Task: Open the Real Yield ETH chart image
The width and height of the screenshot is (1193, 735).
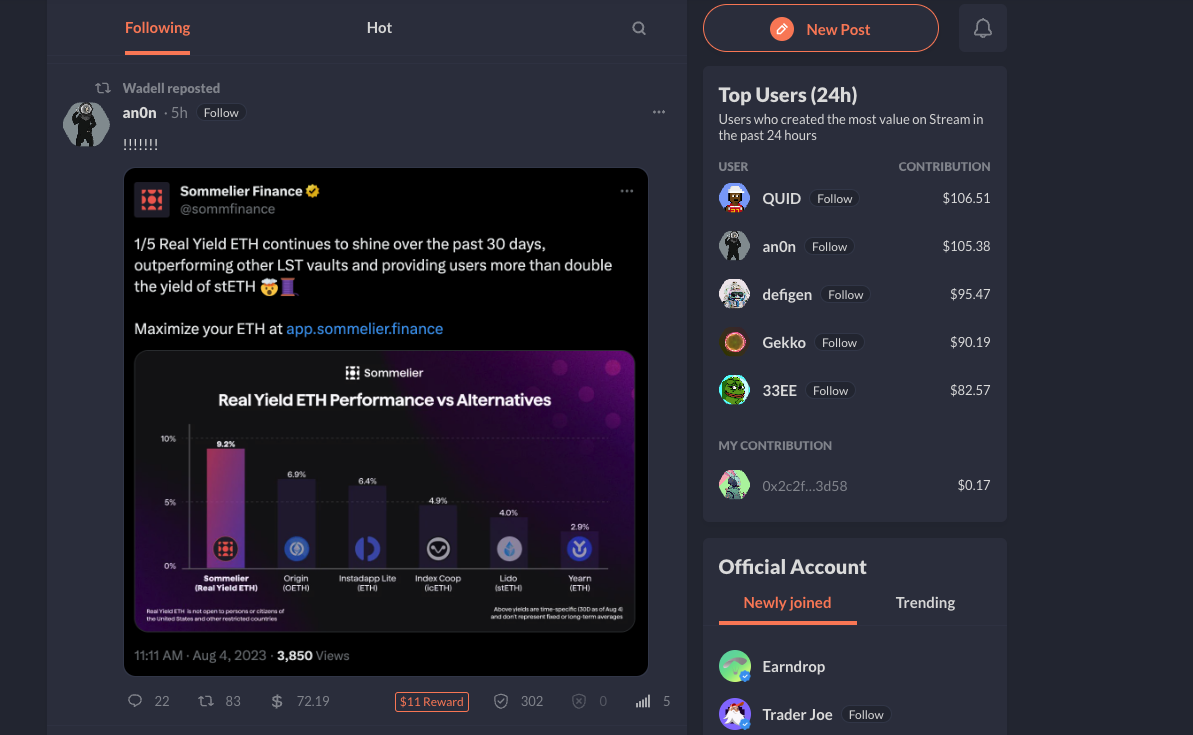Action: [384, 491]
